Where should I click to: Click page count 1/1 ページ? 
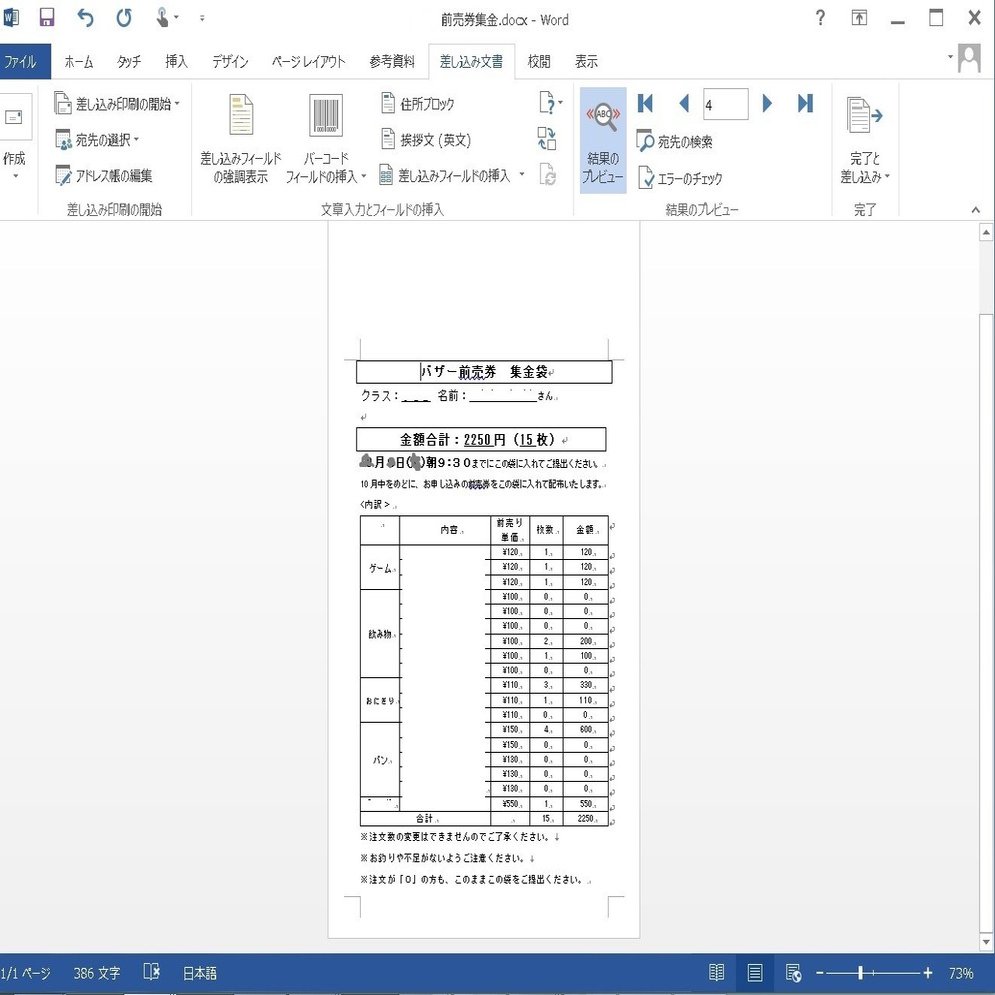[25, 973]
